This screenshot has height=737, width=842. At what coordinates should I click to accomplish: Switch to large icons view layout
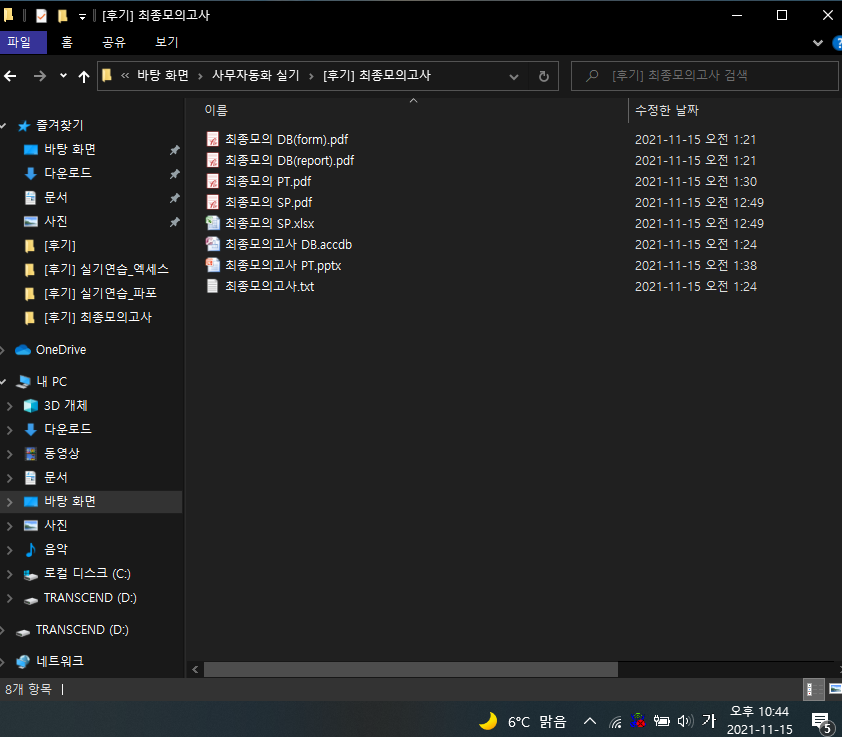pyautogui.click(x=834, y=689)
